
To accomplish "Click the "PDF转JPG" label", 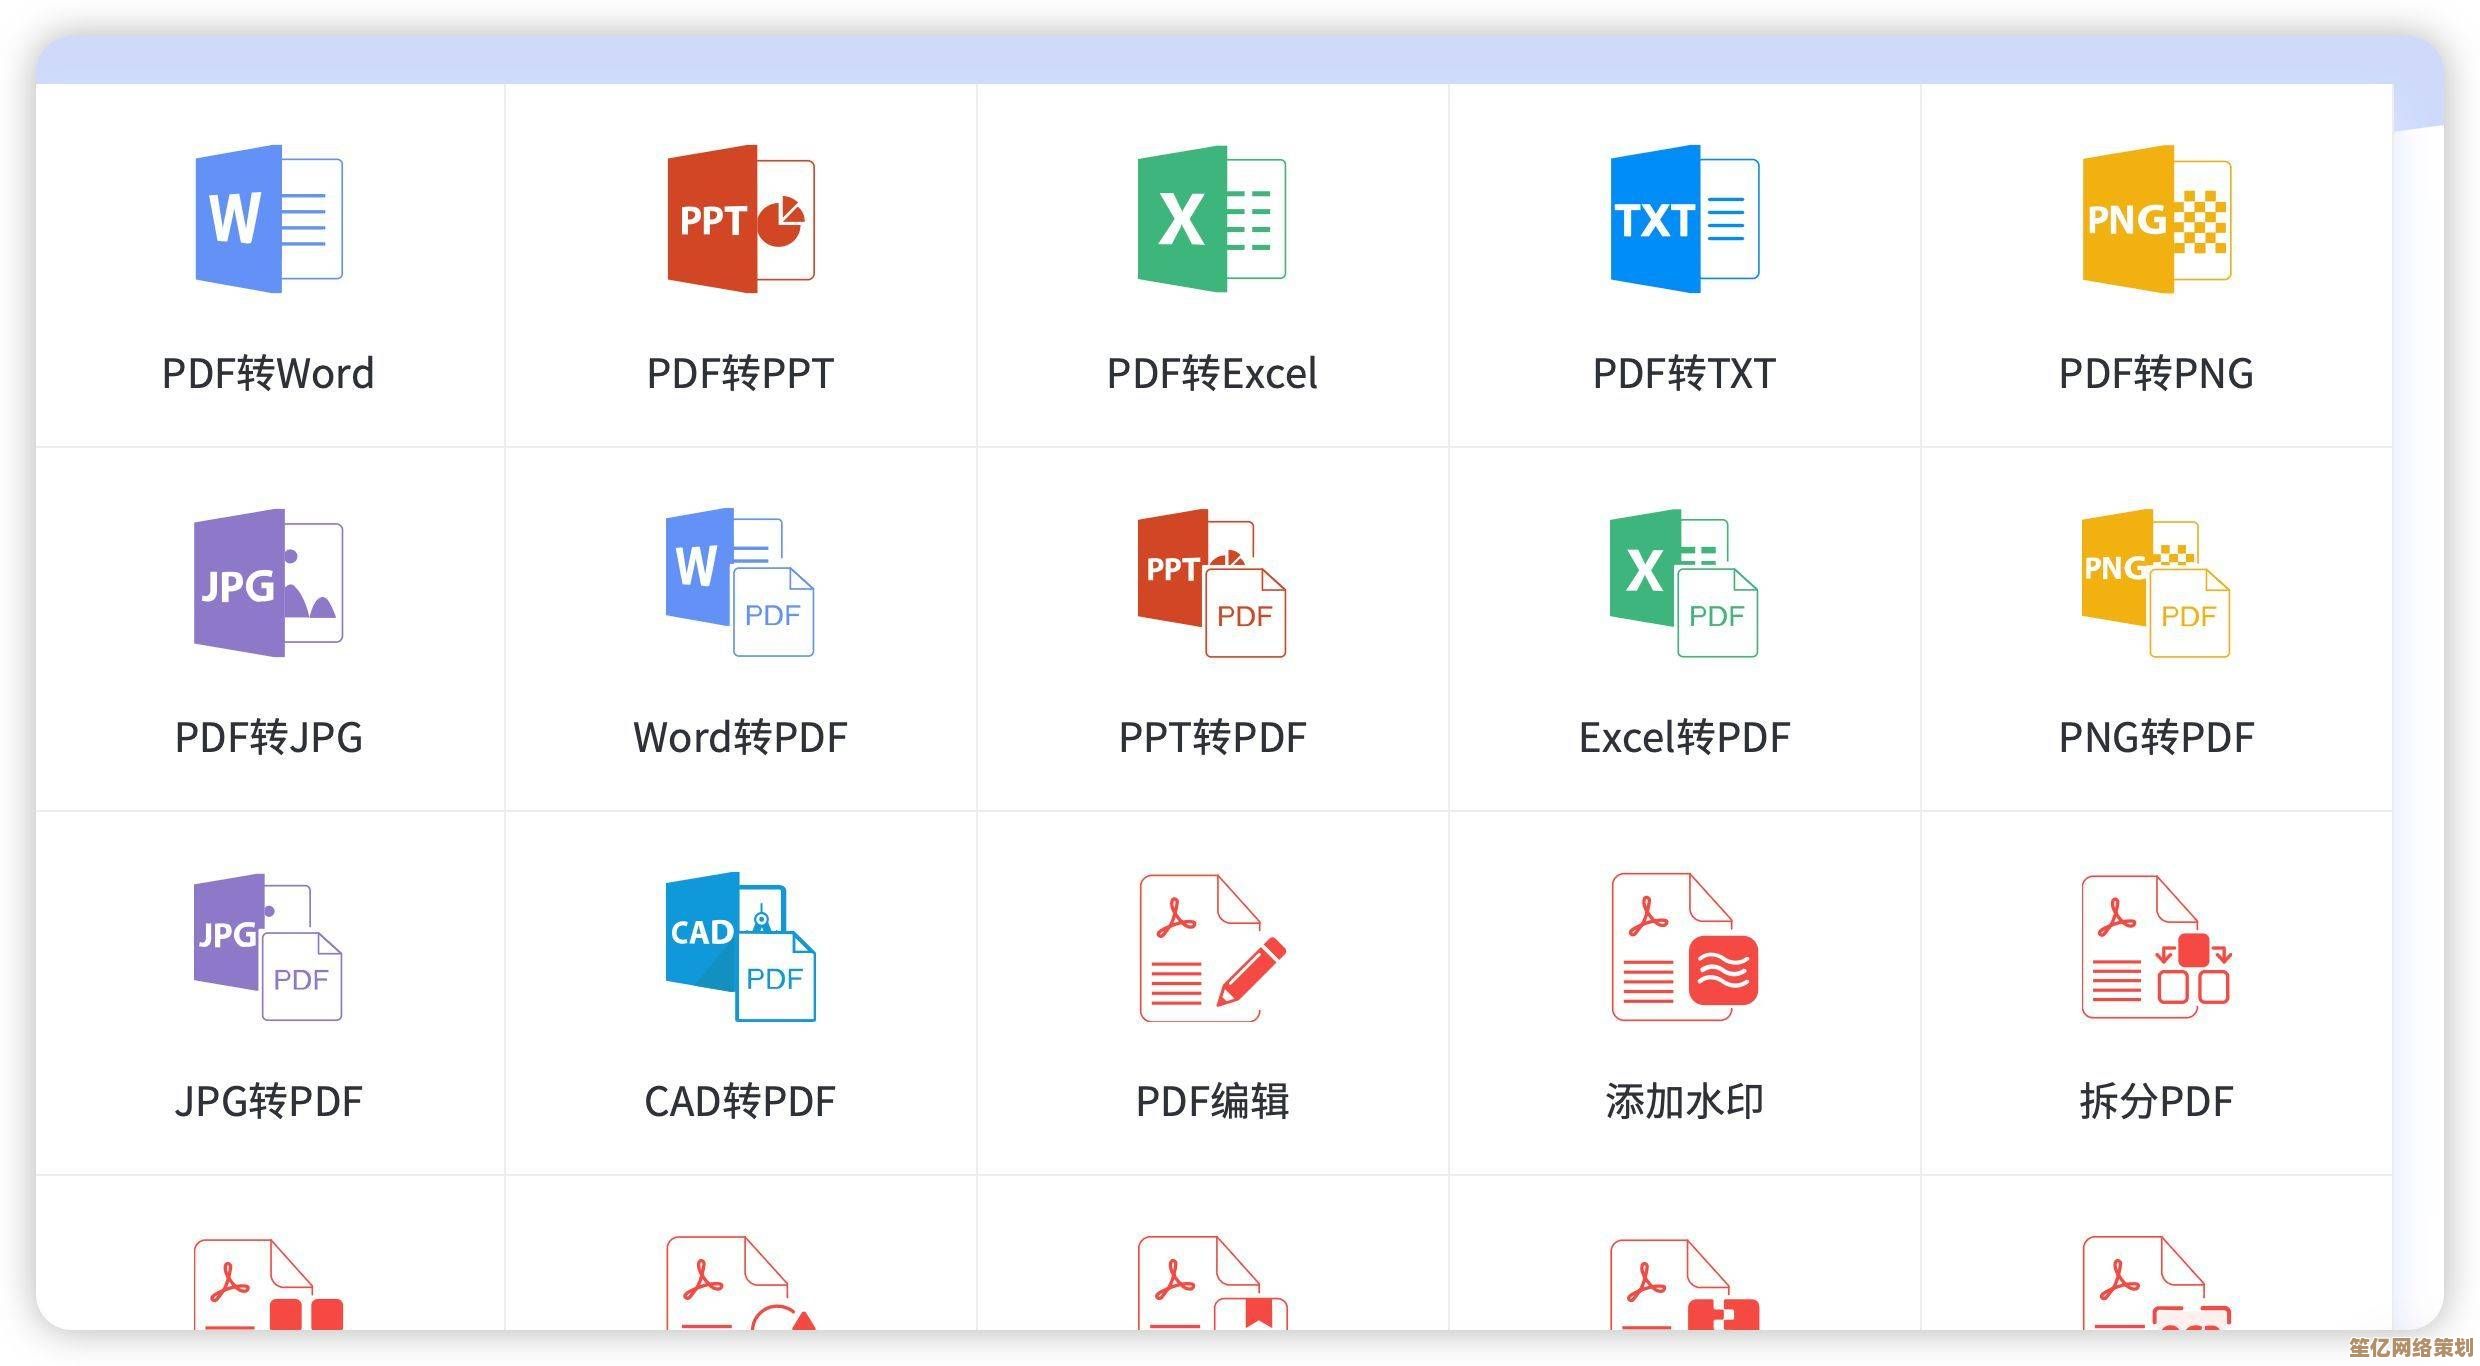I will [269, 738].
